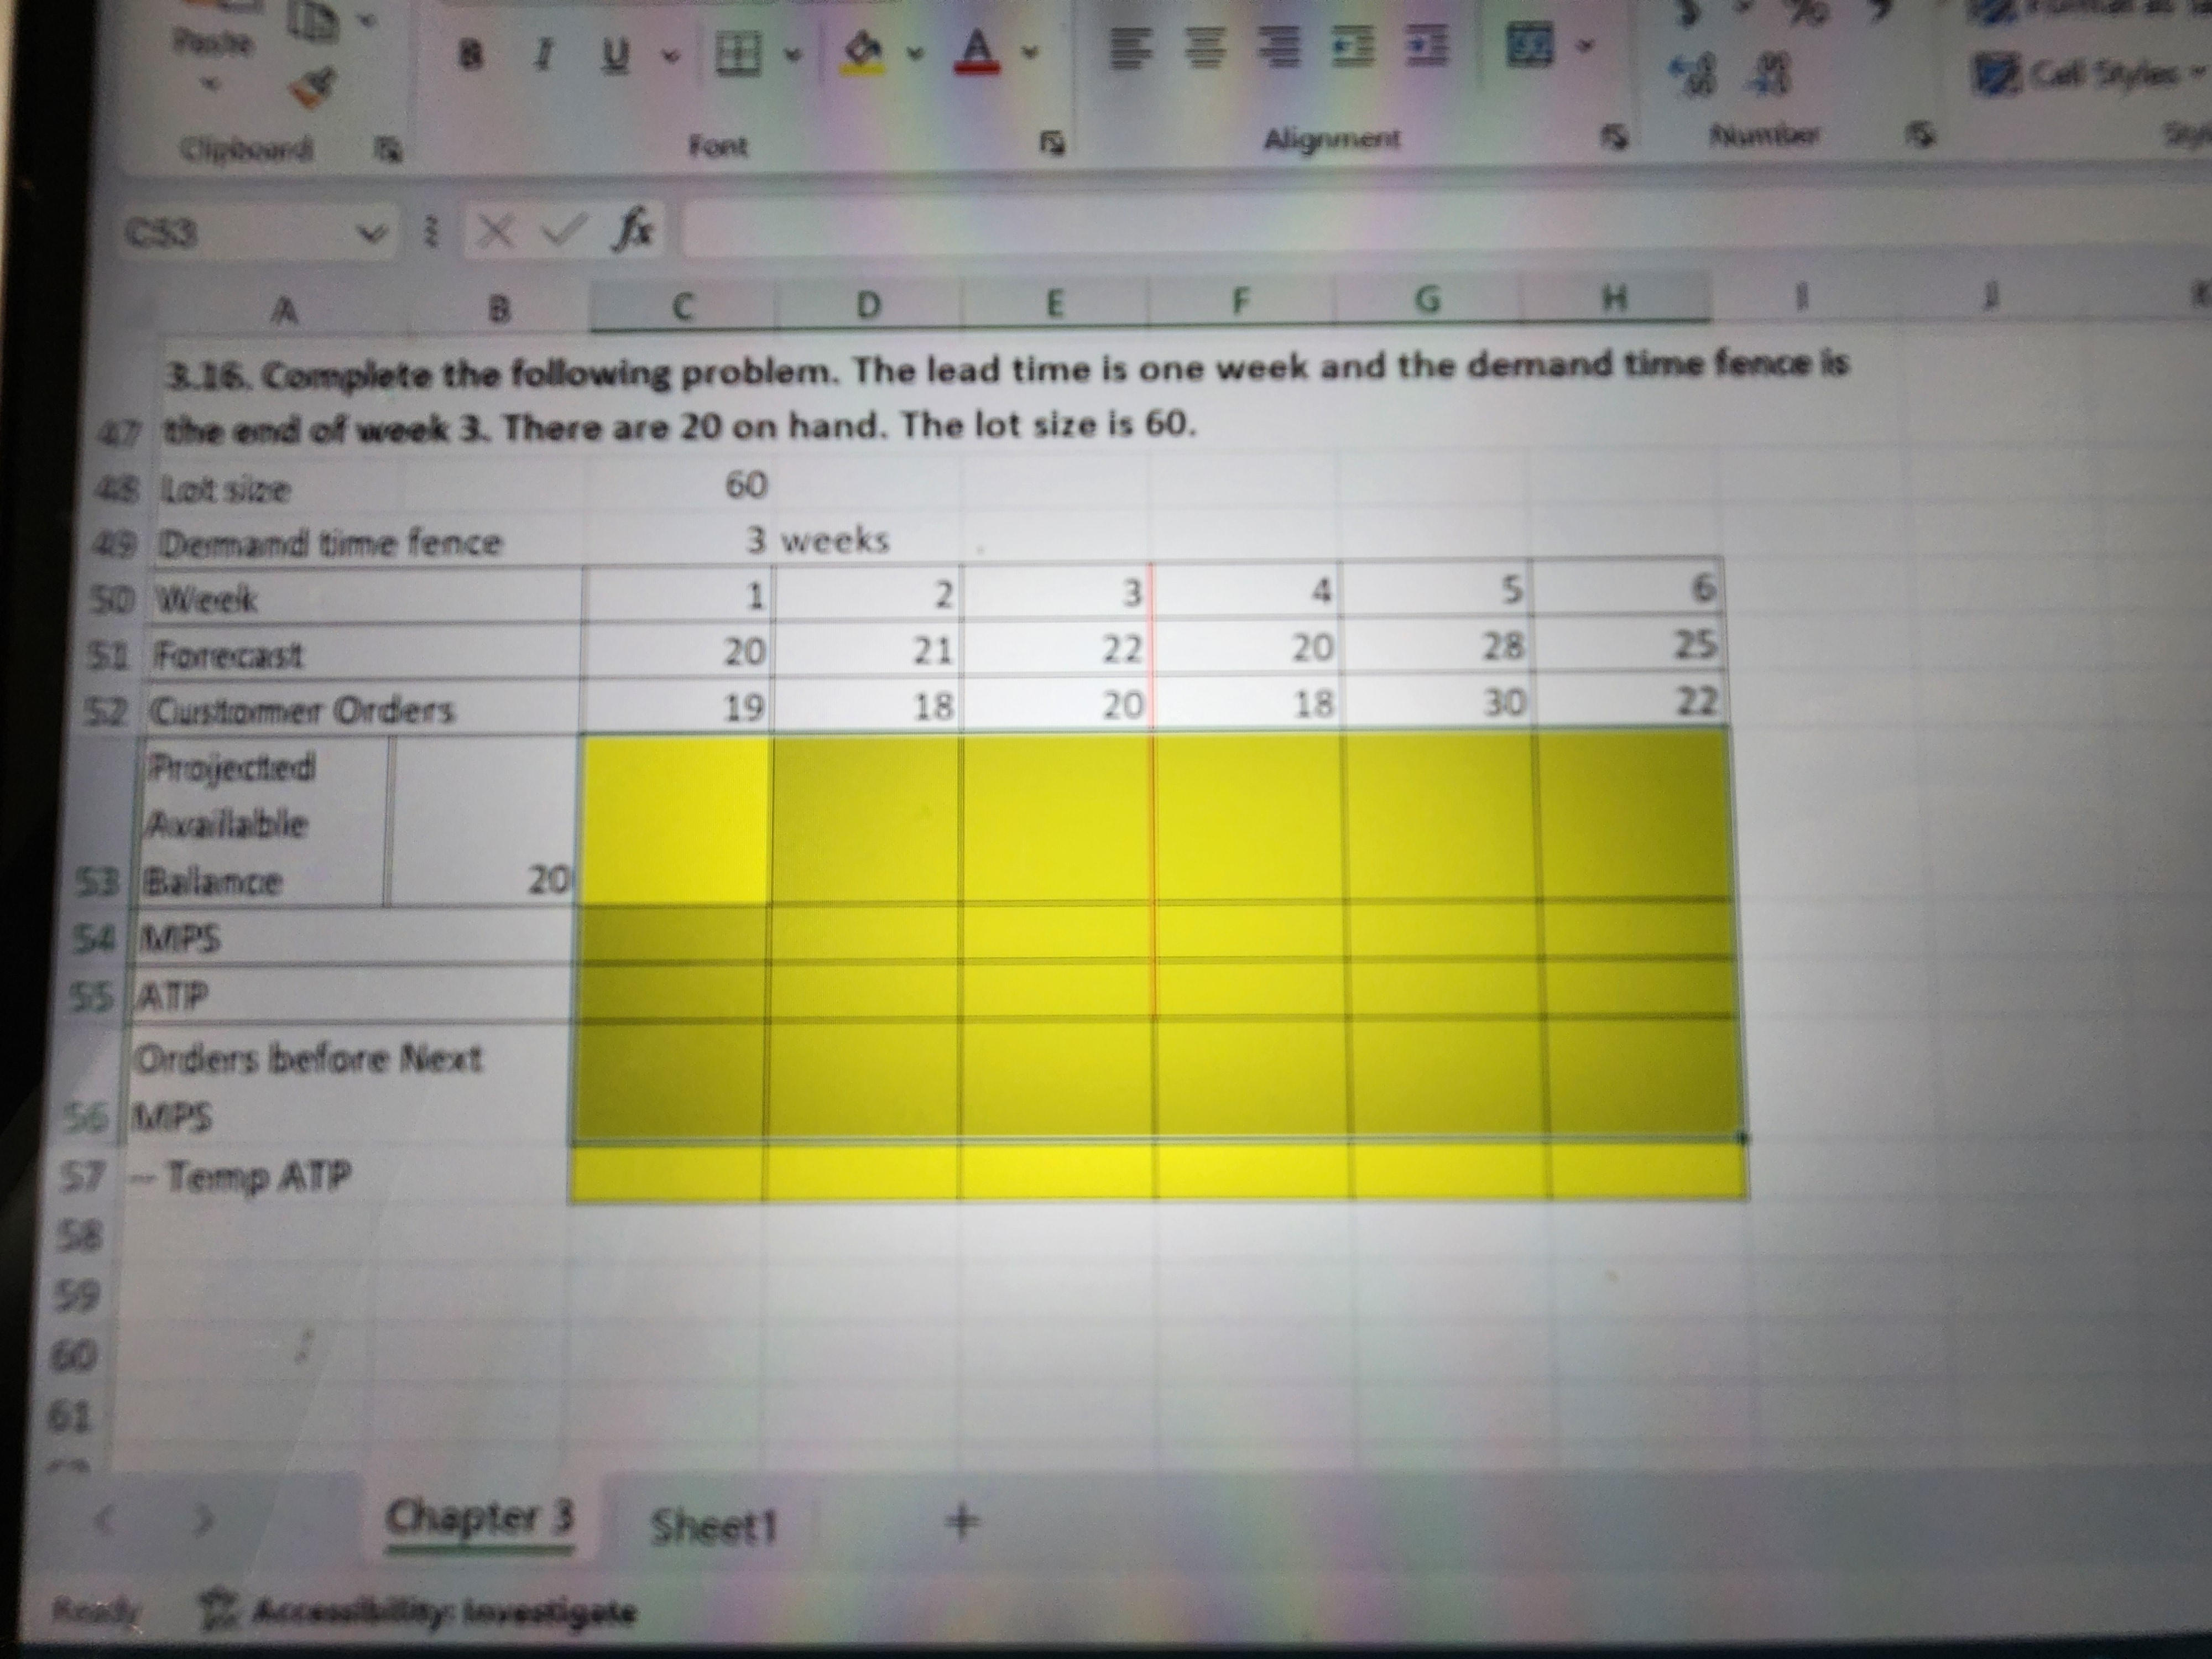2212x1659 pixels.
Task: Switch to the Sheet1 tab
Action: (x=713, y=1527)
